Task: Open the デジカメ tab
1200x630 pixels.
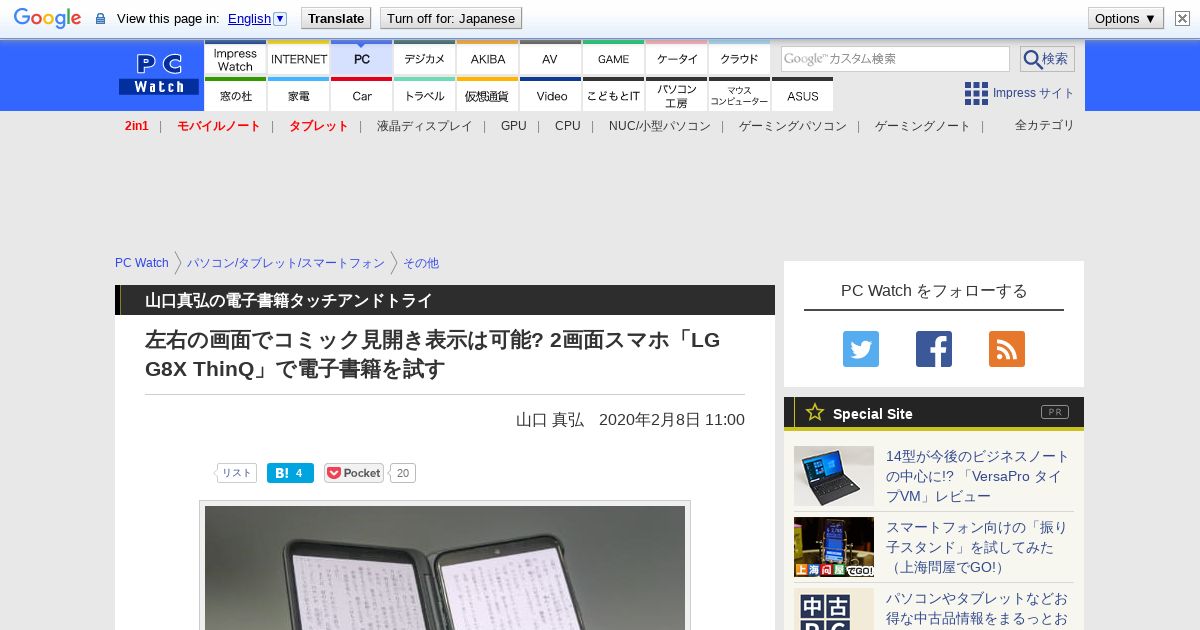Action: (425, 58)
